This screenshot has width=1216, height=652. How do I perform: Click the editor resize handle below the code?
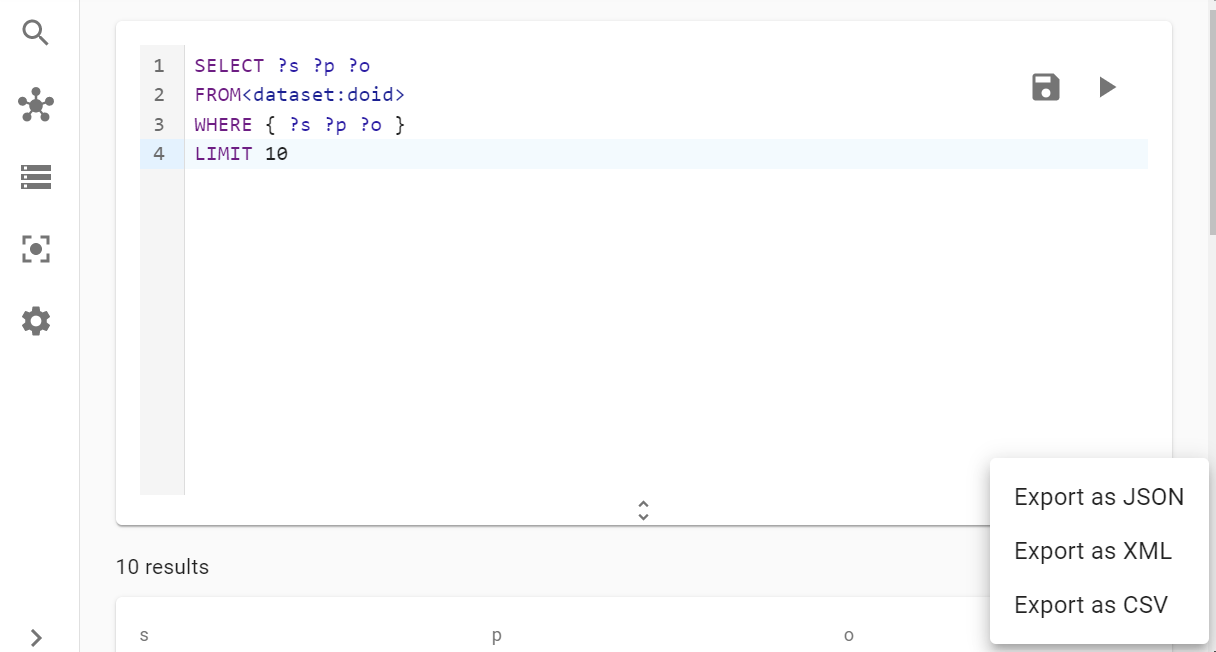coord(643,510)
